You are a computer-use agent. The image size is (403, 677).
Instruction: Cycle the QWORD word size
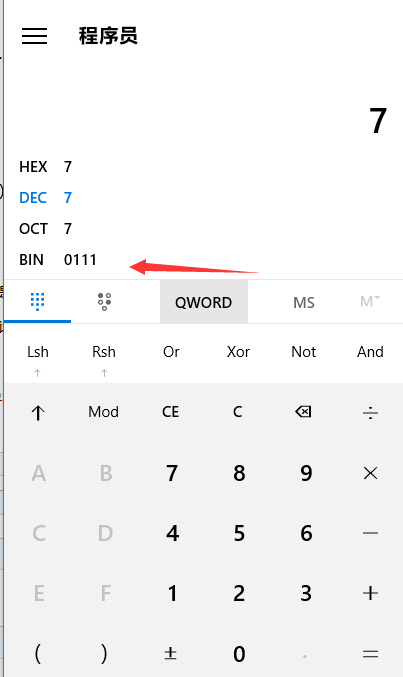coord(203,302)
